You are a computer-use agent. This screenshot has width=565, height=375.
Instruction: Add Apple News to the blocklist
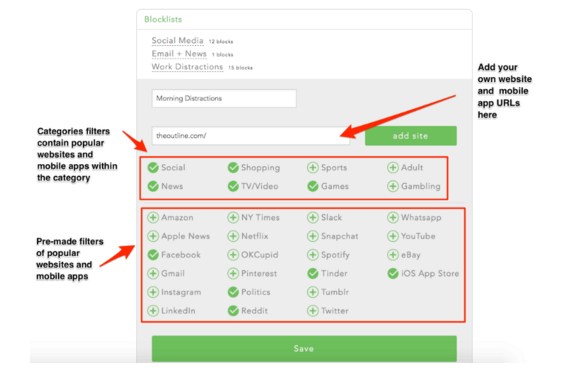(153, 236)
